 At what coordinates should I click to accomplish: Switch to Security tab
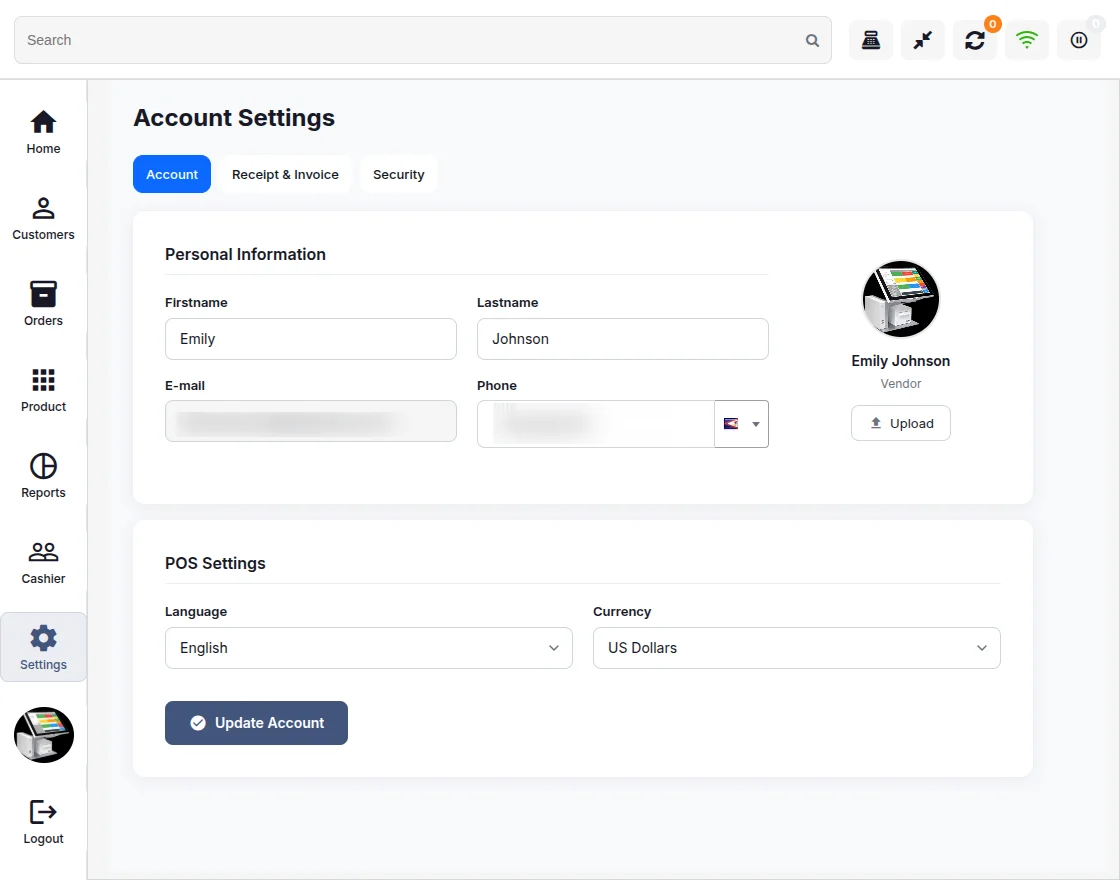point(399,174)
